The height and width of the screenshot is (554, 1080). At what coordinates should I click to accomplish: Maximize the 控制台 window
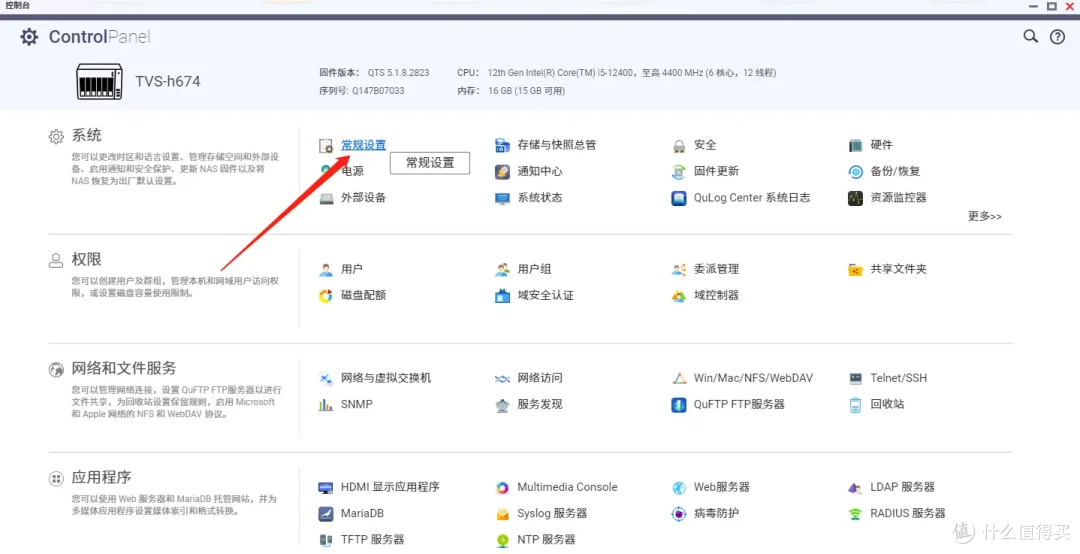[1052, 6]
